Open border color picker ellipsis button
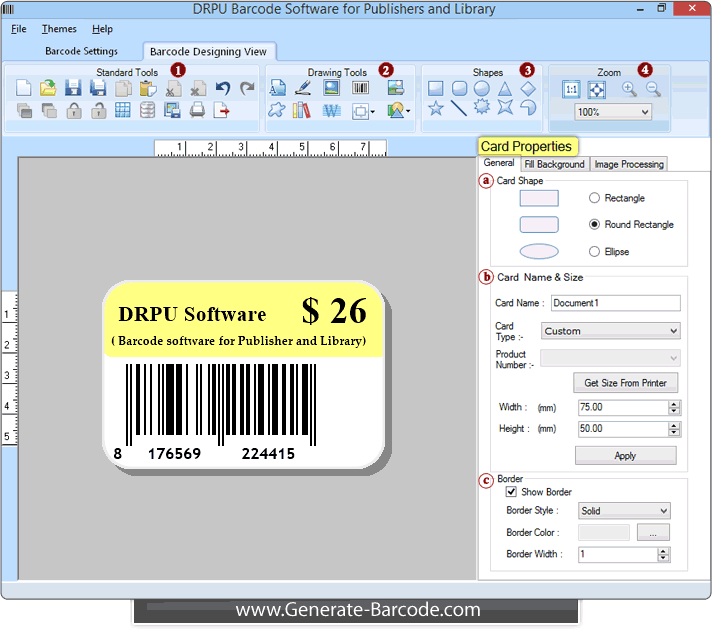Viewport: 712px width, 629px height. (653, 532)
